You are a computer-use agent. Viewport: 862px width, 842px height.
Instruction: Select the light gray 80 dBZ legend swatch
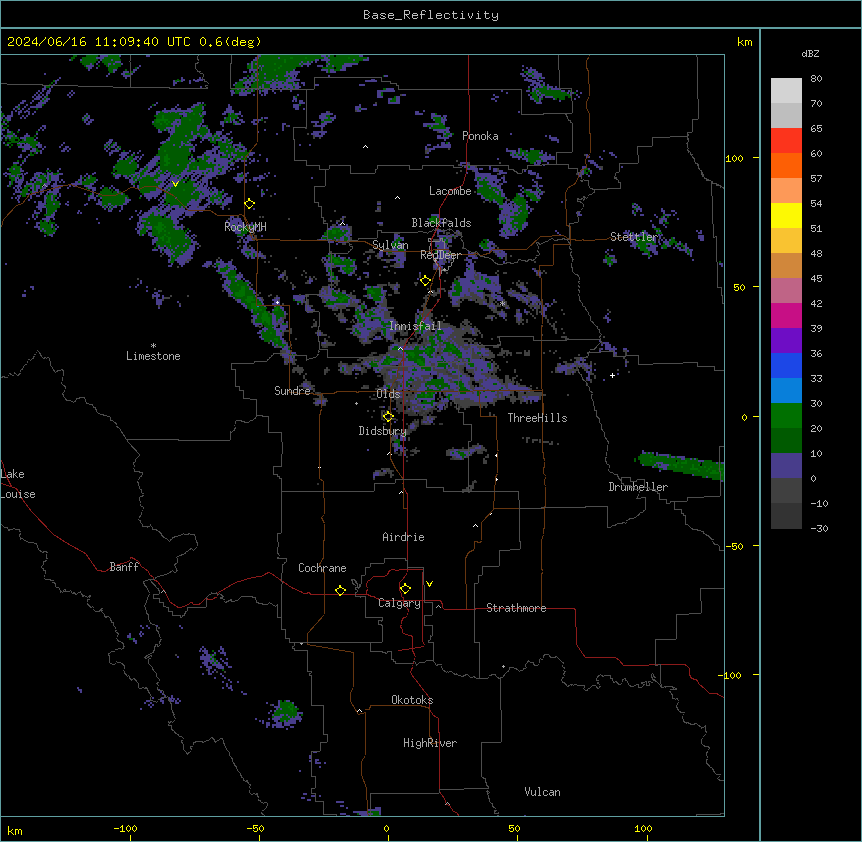pyautogui.click(x=786, y=90)
